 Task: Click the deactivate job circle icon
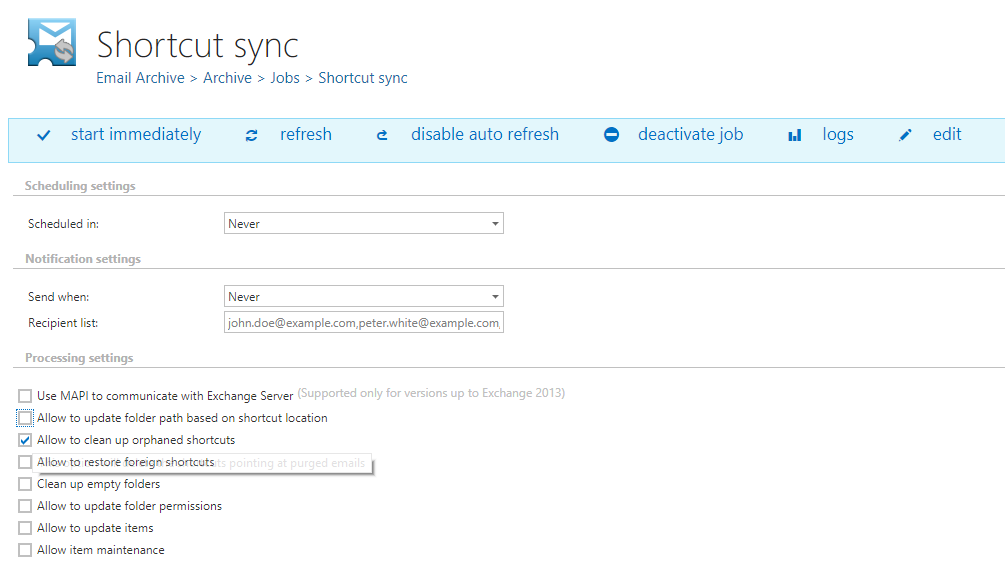coord(611,135)
